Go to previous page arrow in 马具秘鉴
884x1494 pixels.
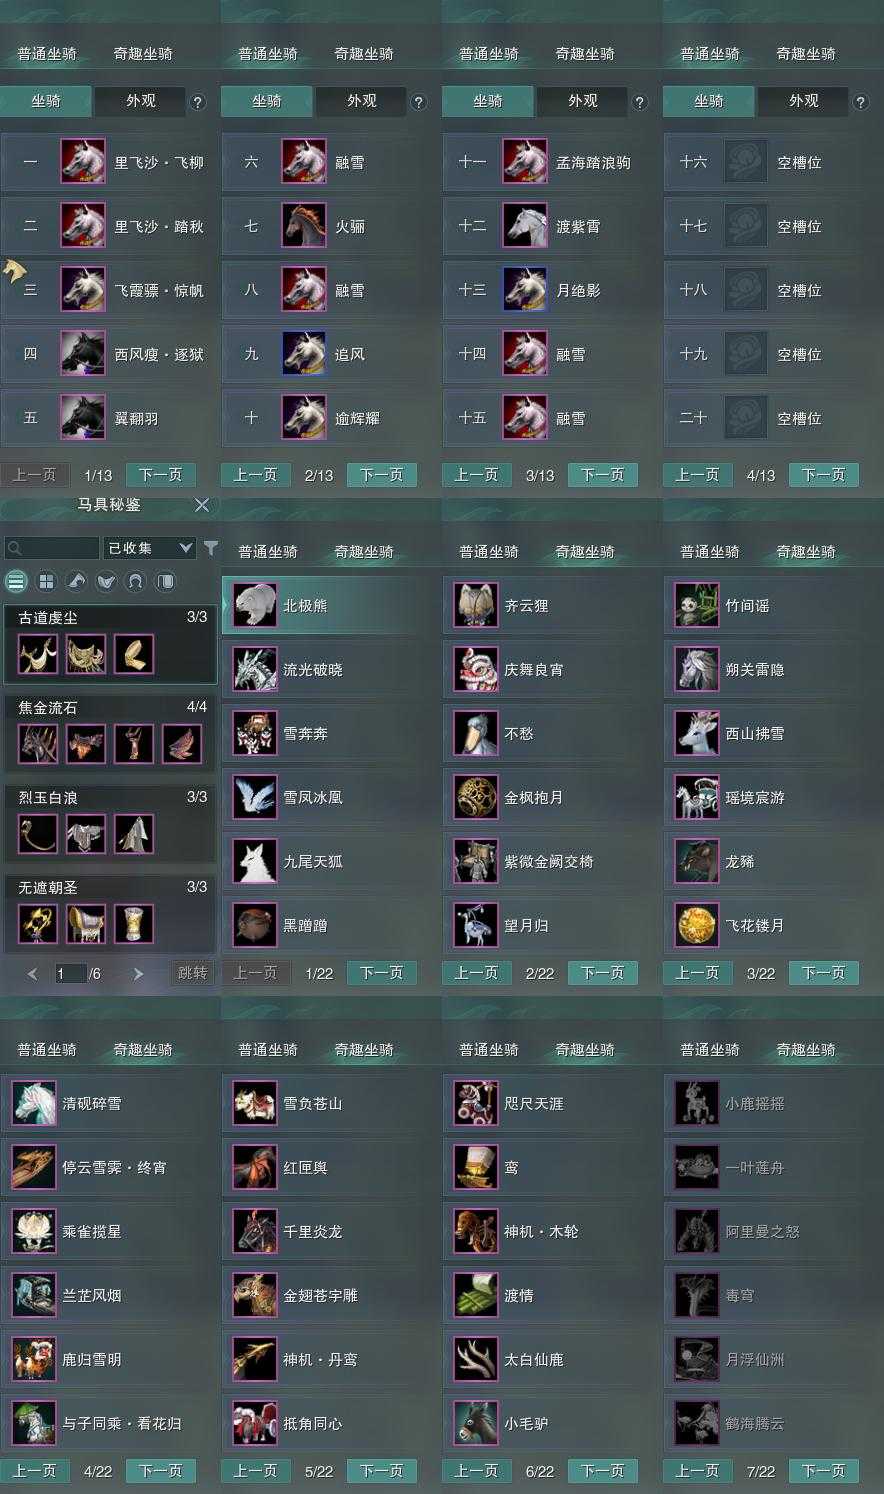(32, 973)
